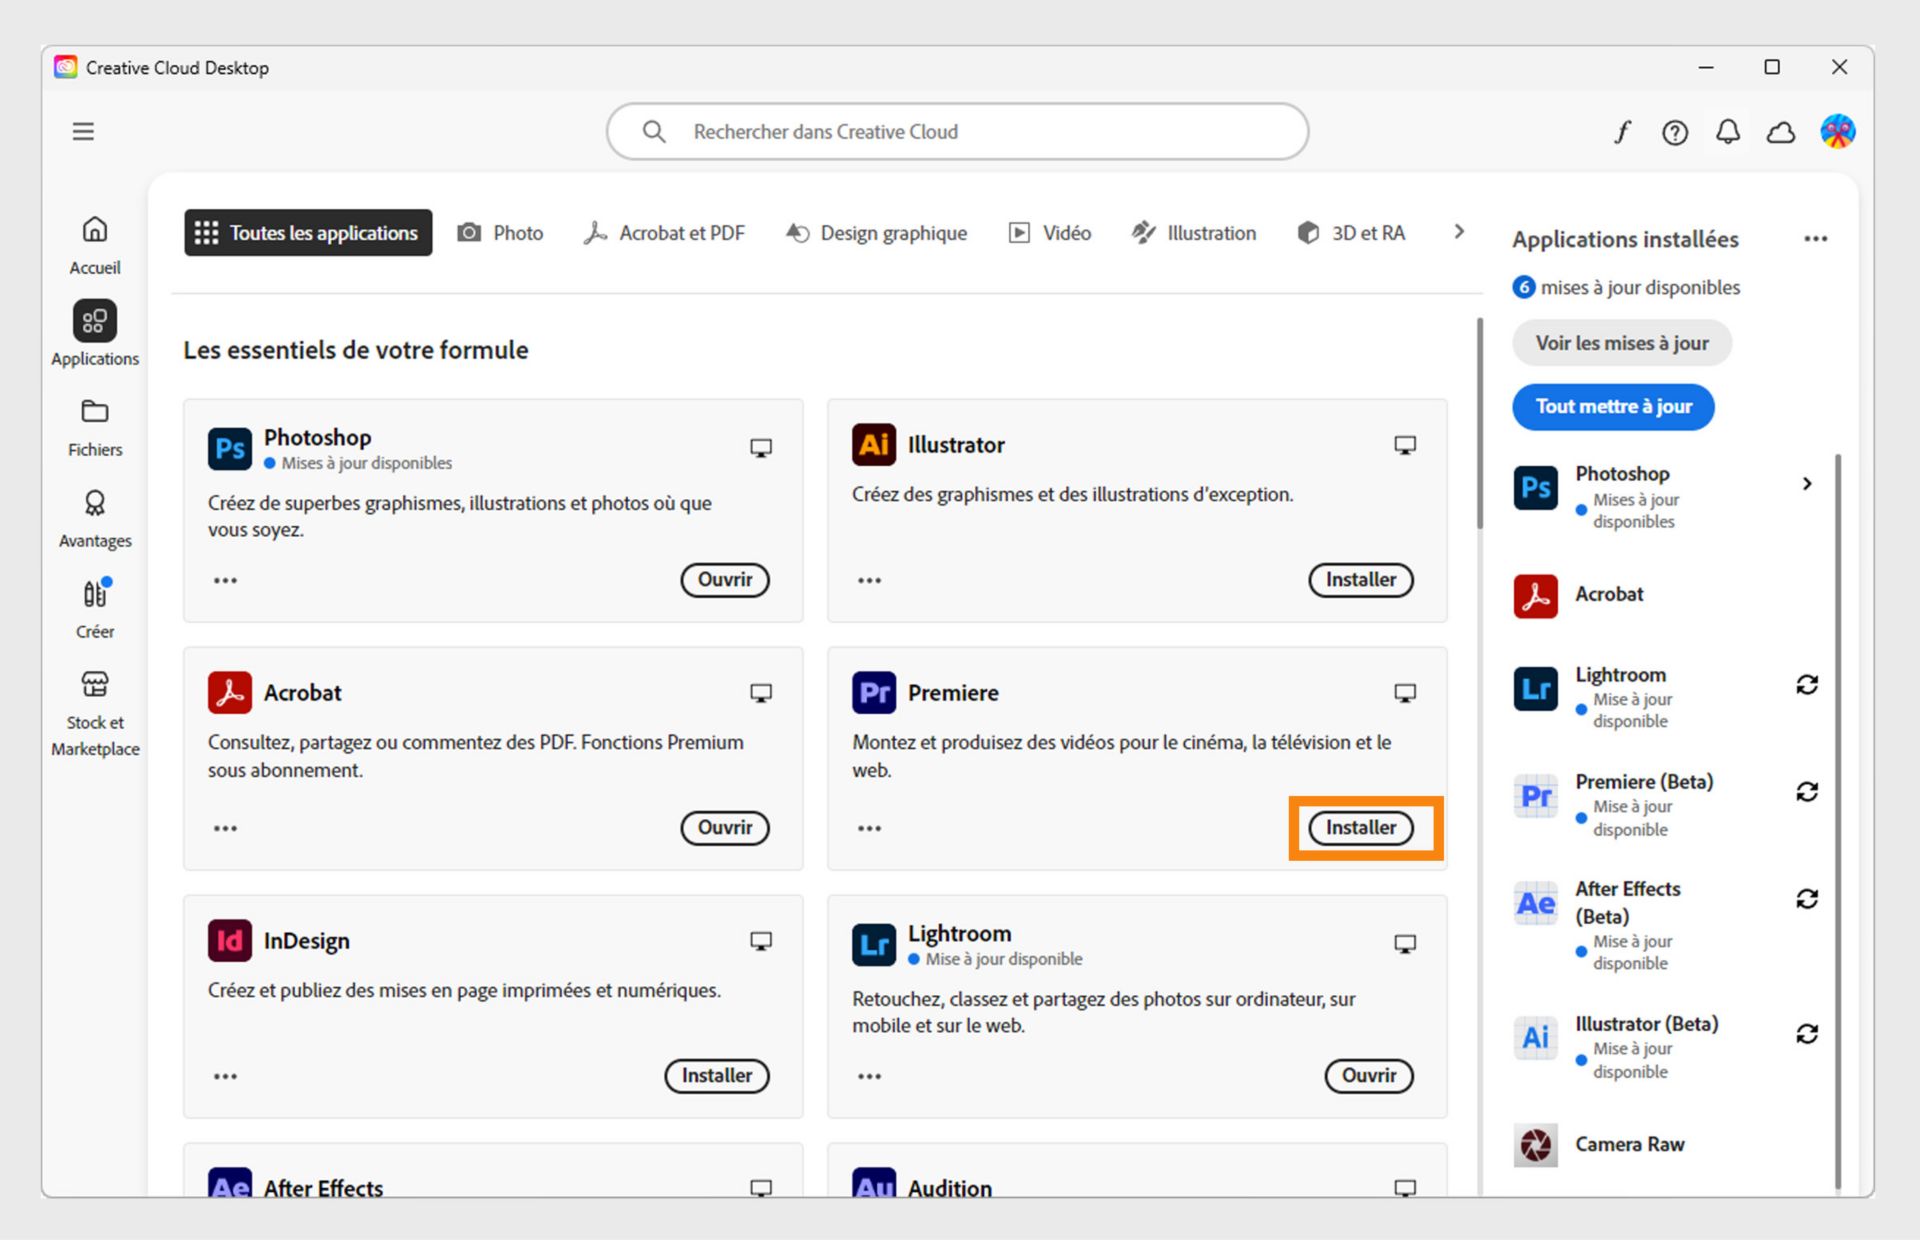Click the After Effects card title

323,1187
